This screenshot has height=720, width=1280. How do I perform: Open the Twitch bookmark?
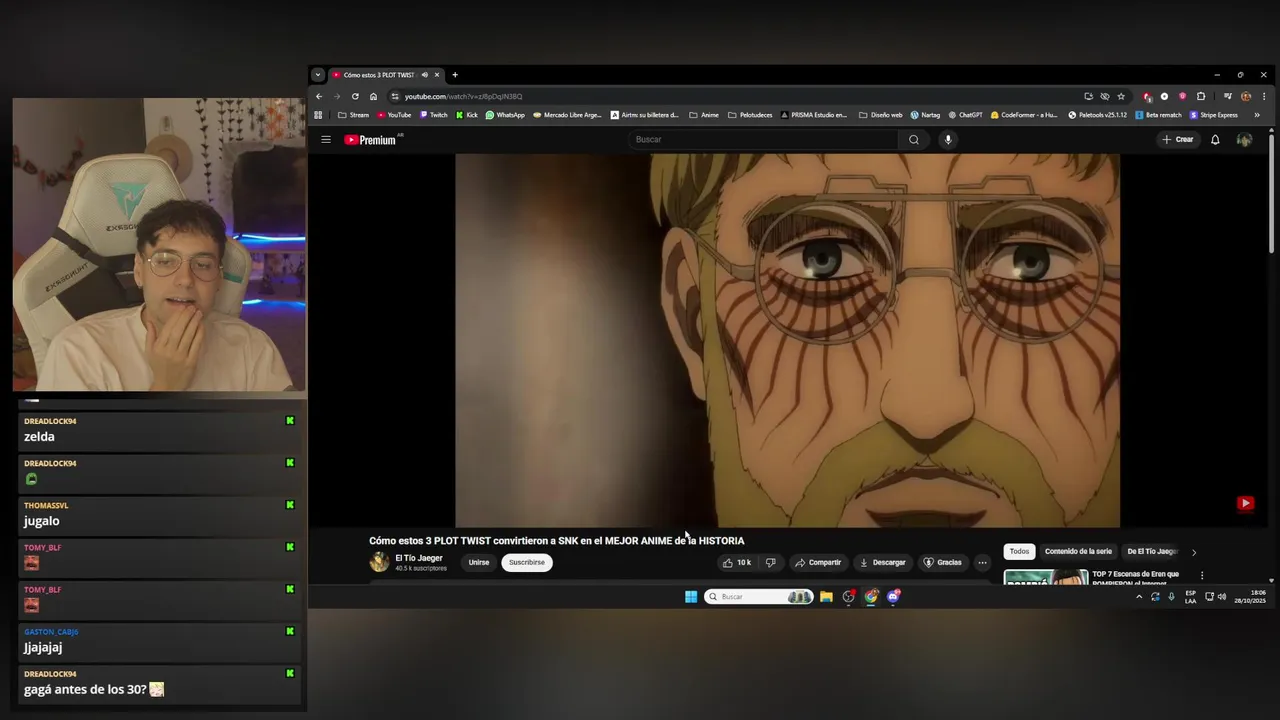[433, 115]
